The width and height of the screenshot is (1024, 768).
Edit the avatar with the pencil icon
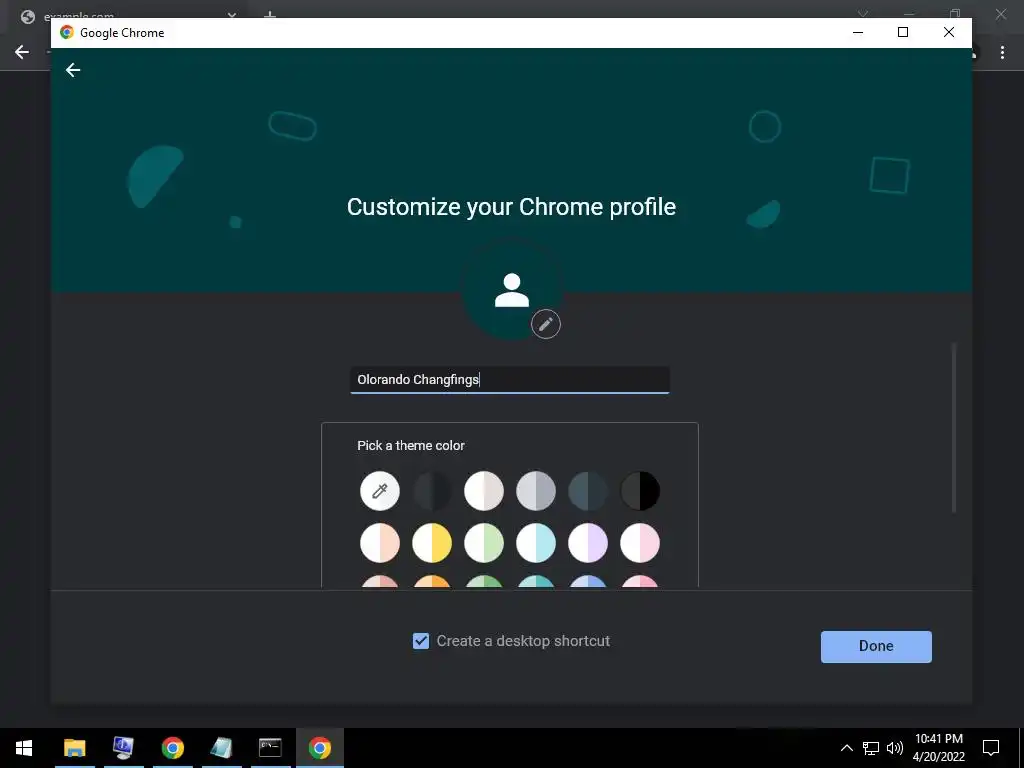pos(546,324)
